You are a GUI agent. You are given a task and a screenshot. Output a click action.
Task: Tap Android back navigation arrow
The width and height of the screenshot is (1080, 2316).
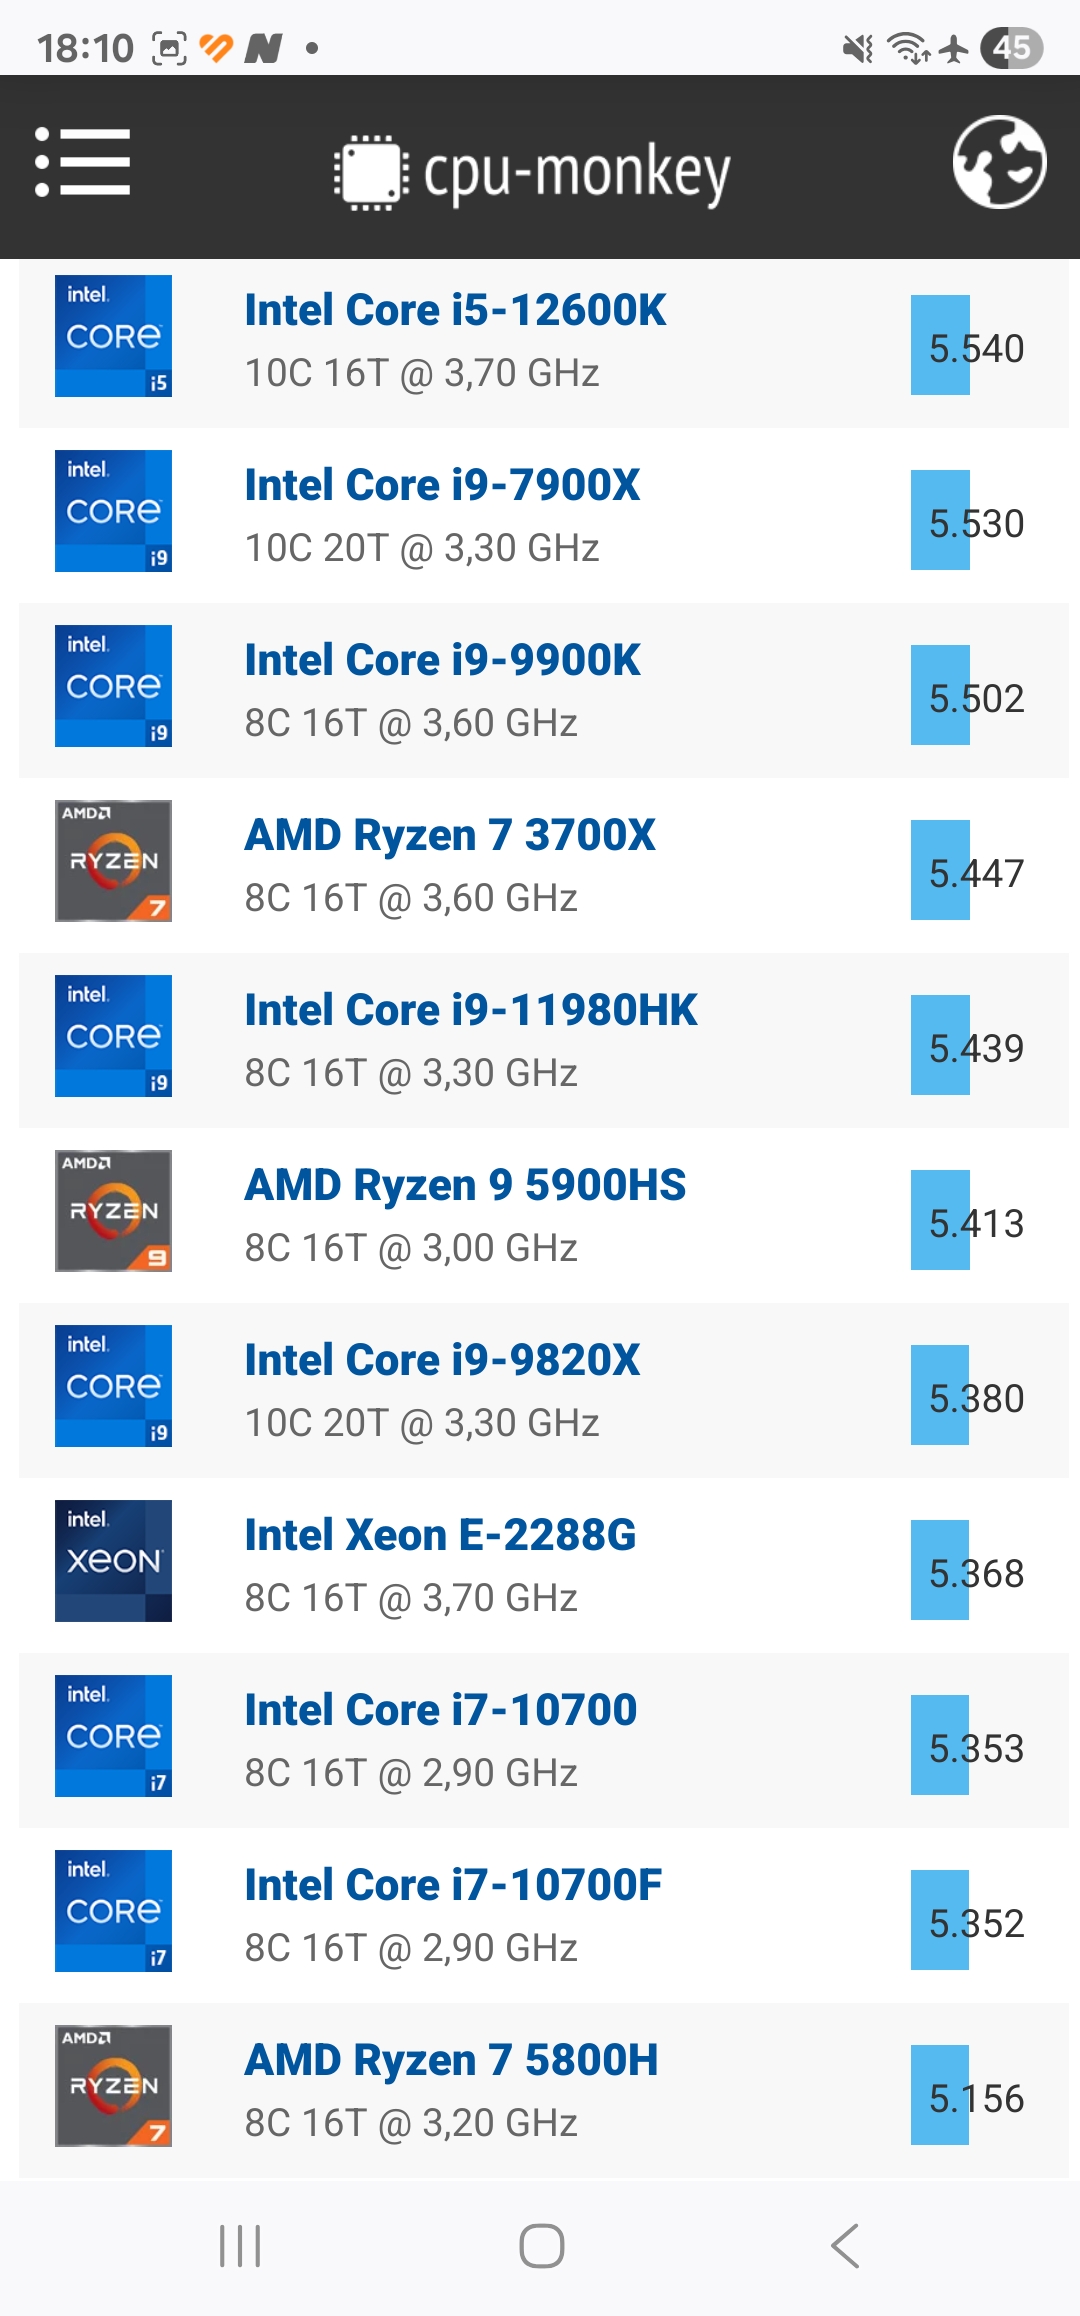(845, 2246)
